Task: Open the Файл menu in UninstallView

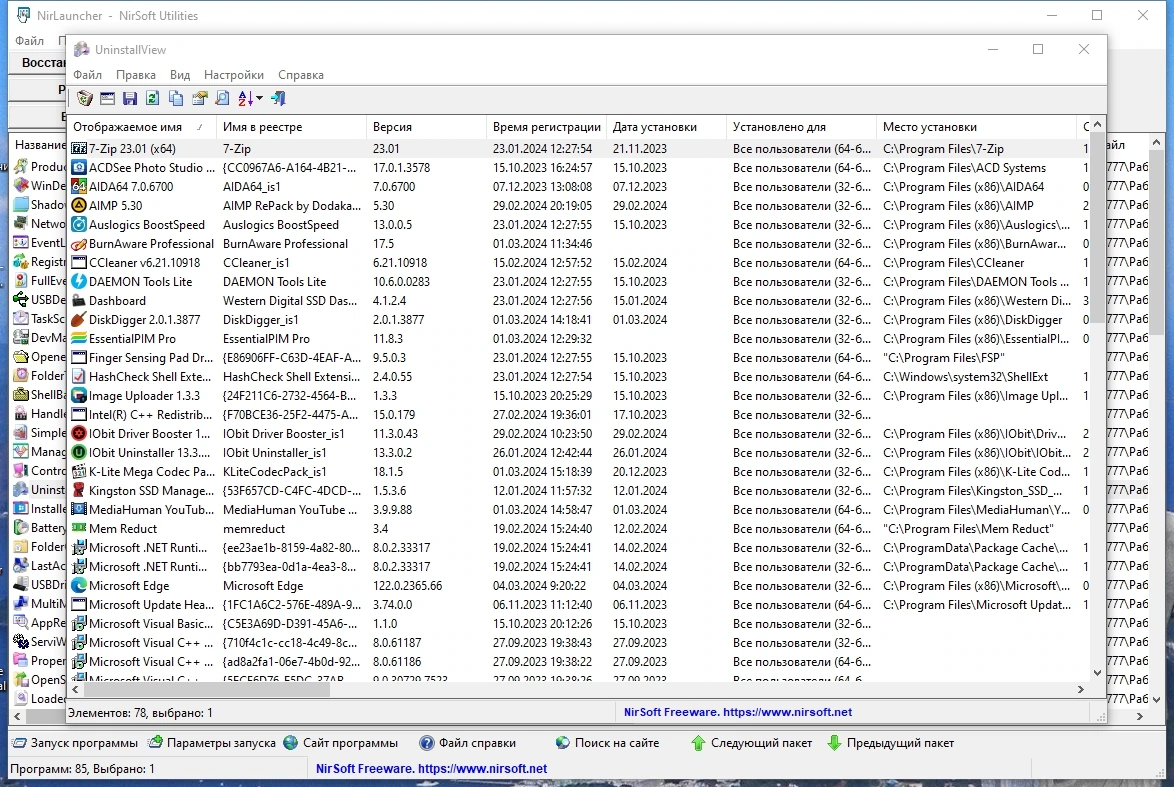Action: (88, 75)
